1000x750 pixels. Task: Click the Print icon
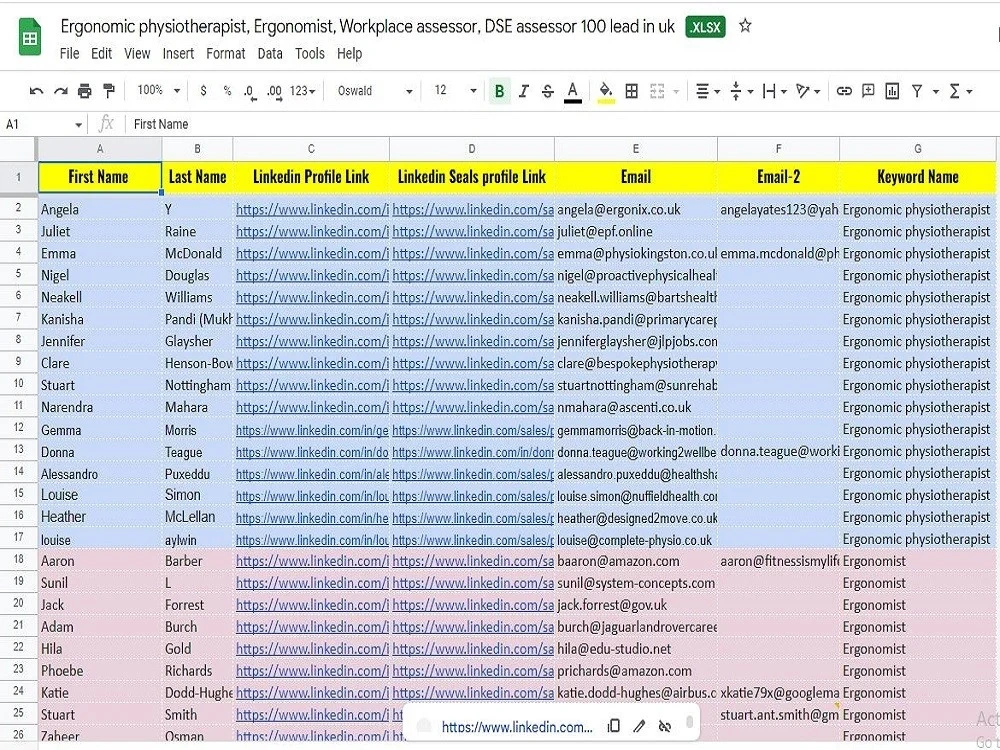[84, 91]
